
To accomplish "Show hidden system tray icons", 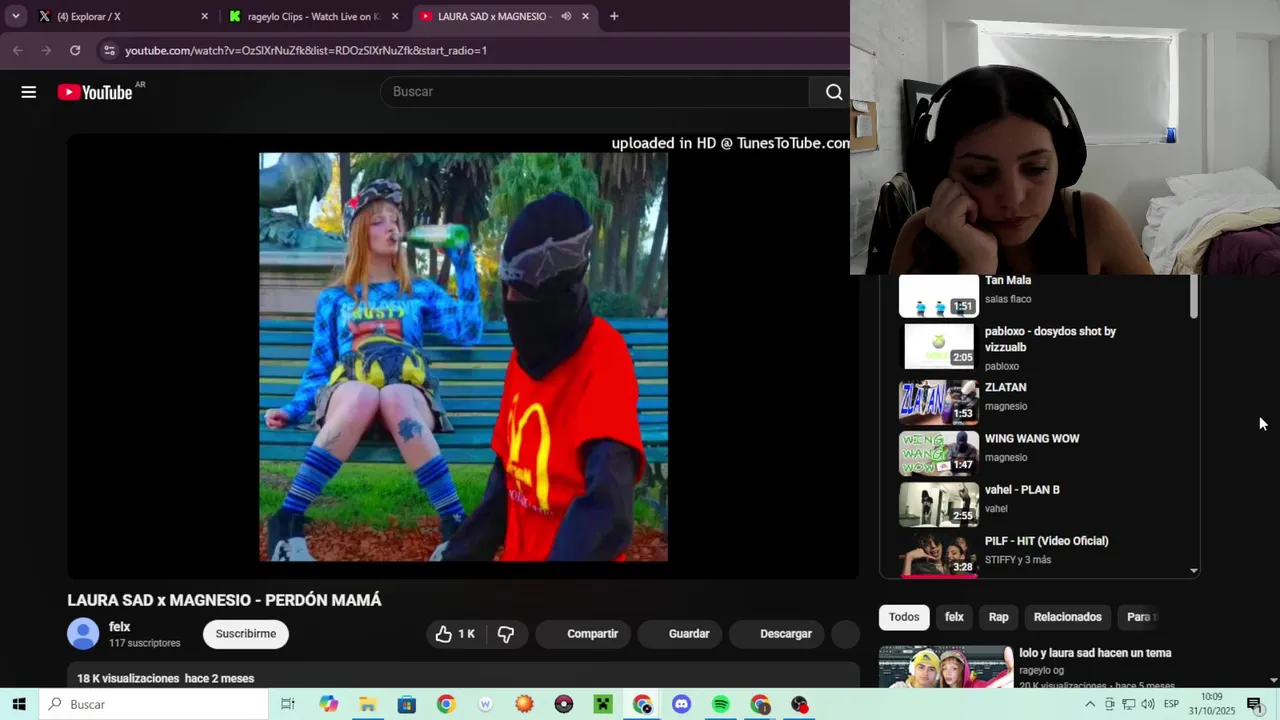I will click(x=1090, y=704).
